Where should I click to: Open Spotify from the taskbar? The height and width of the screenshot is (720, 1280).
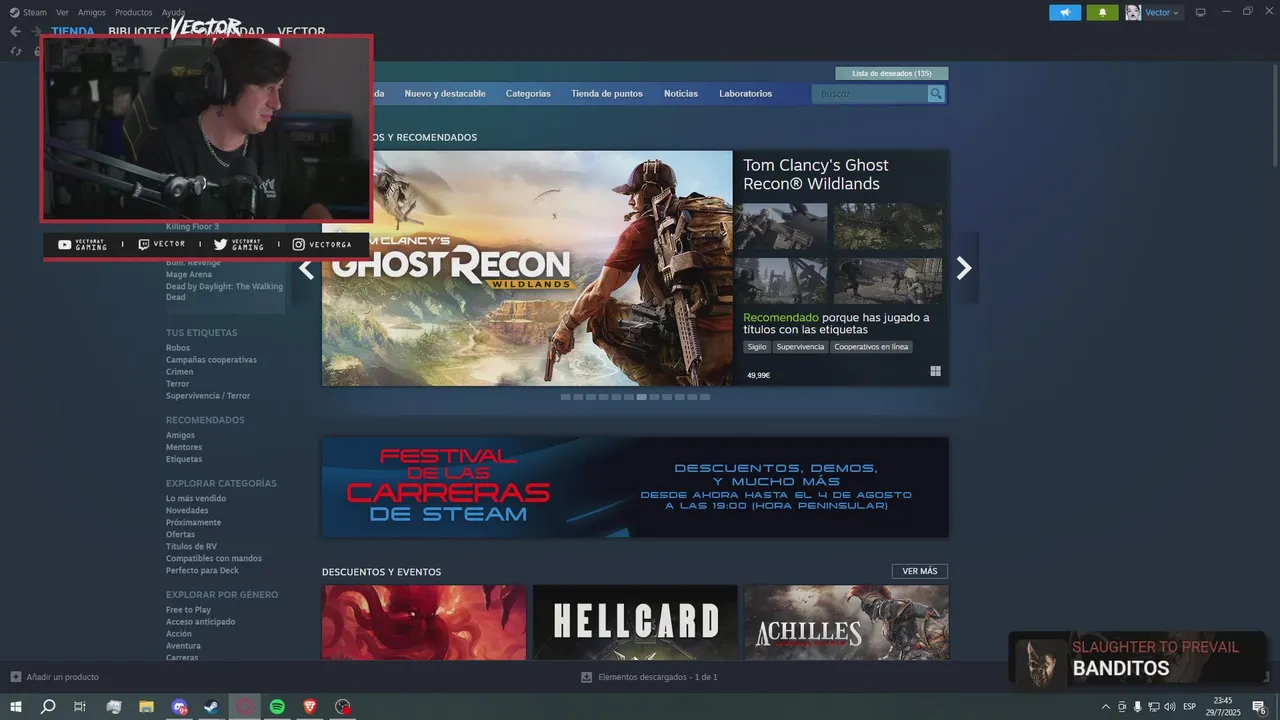pos(278,707)
